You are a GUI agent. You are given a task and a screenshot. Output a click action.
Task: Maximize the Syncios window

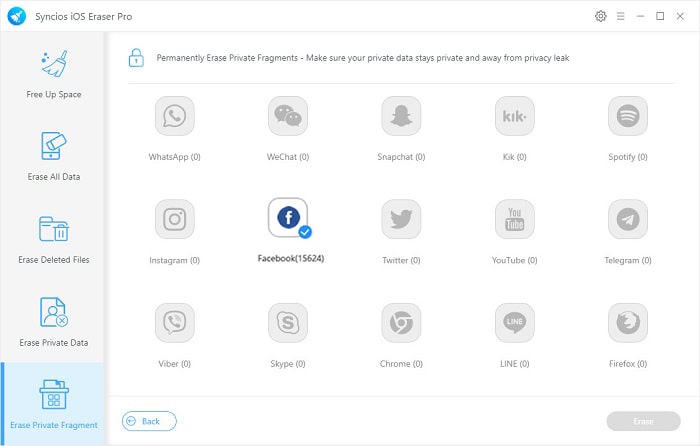point(660,17)
